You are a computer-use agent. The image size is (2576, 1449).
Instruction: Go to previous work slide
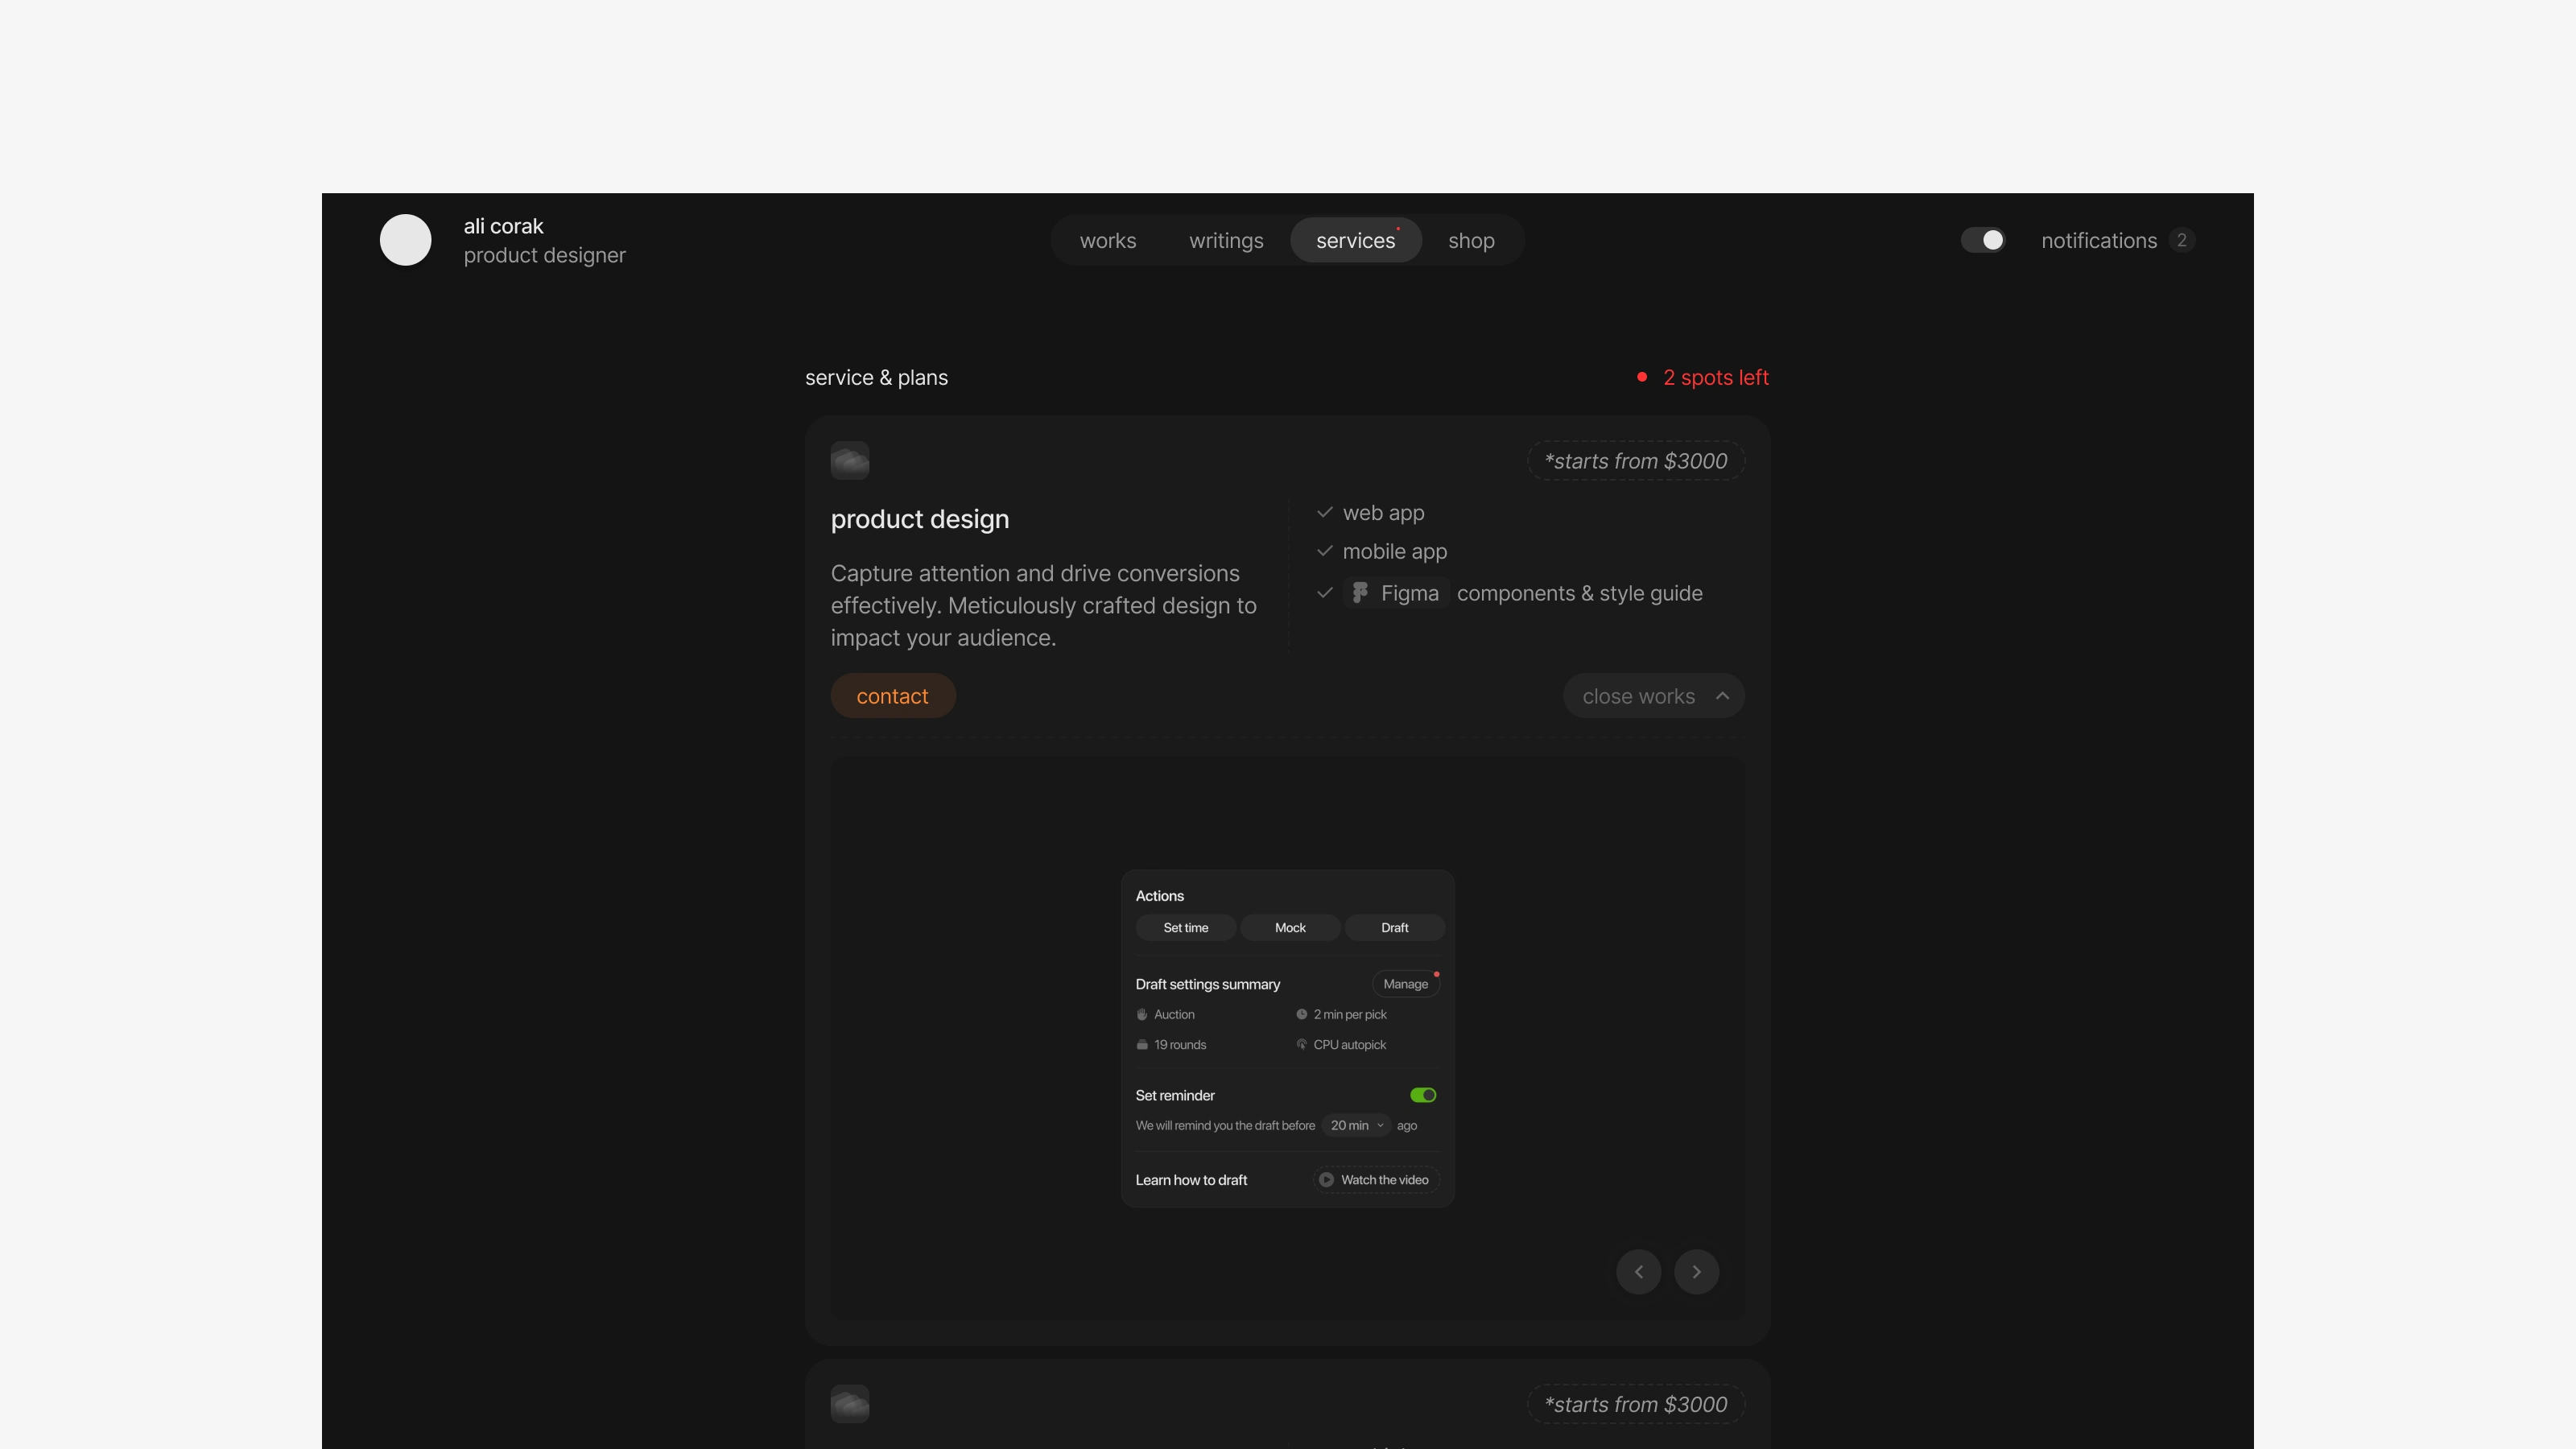(1638, 1272)
